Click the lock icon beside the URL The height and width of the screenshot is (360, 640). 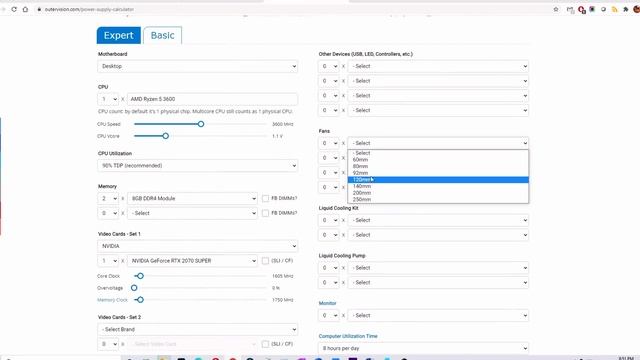[39, 9]
